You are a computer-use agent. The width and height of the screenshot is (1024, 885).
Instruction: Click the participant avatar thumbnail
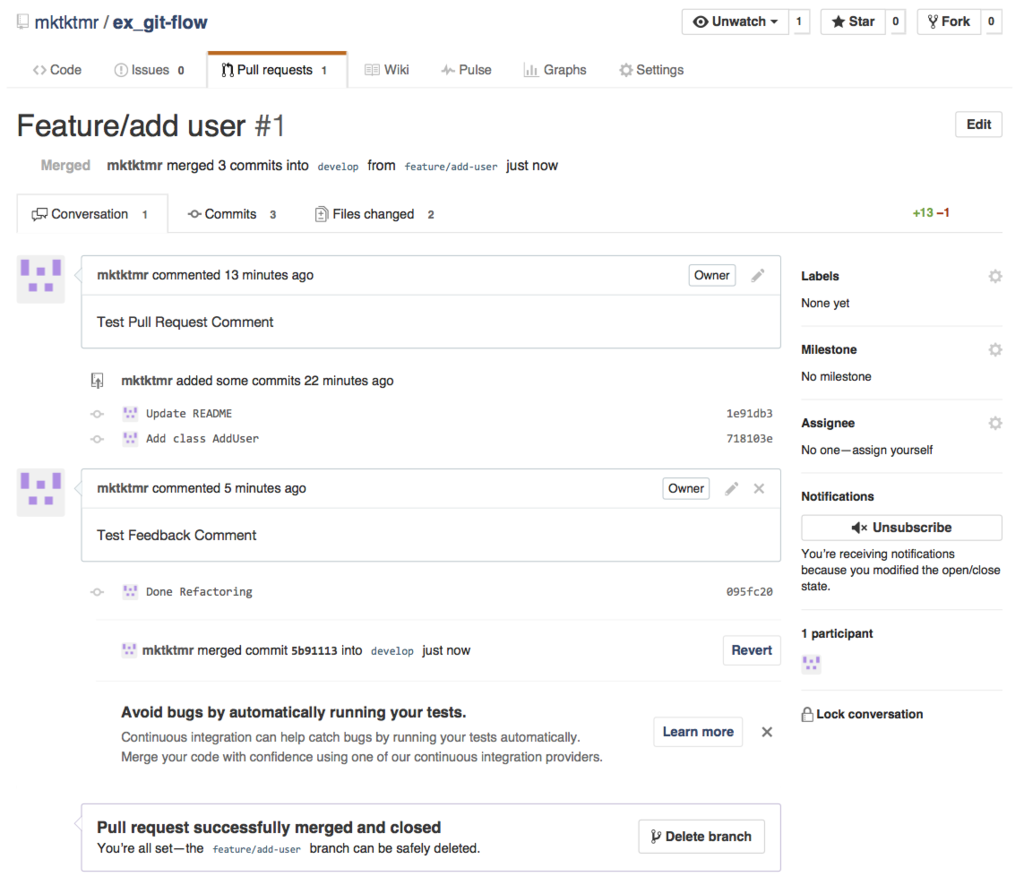point(811,664)
